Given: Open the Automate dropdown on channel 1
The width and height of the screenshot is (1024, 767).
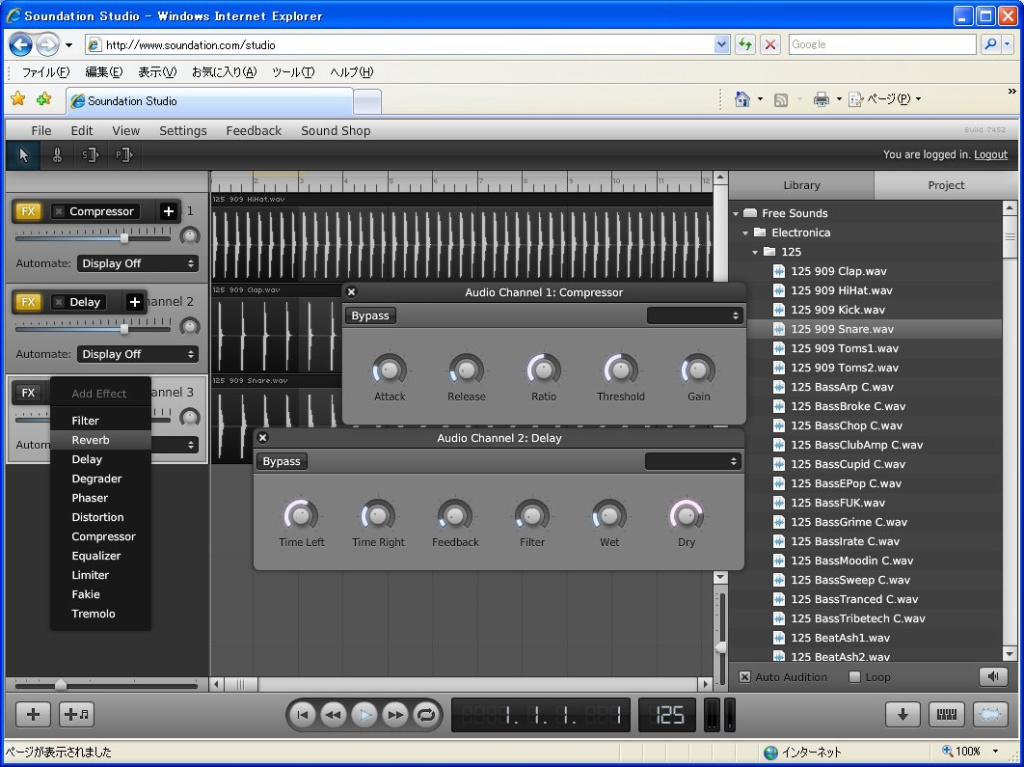Looking at the screenshot, I should tap(137, 263).
